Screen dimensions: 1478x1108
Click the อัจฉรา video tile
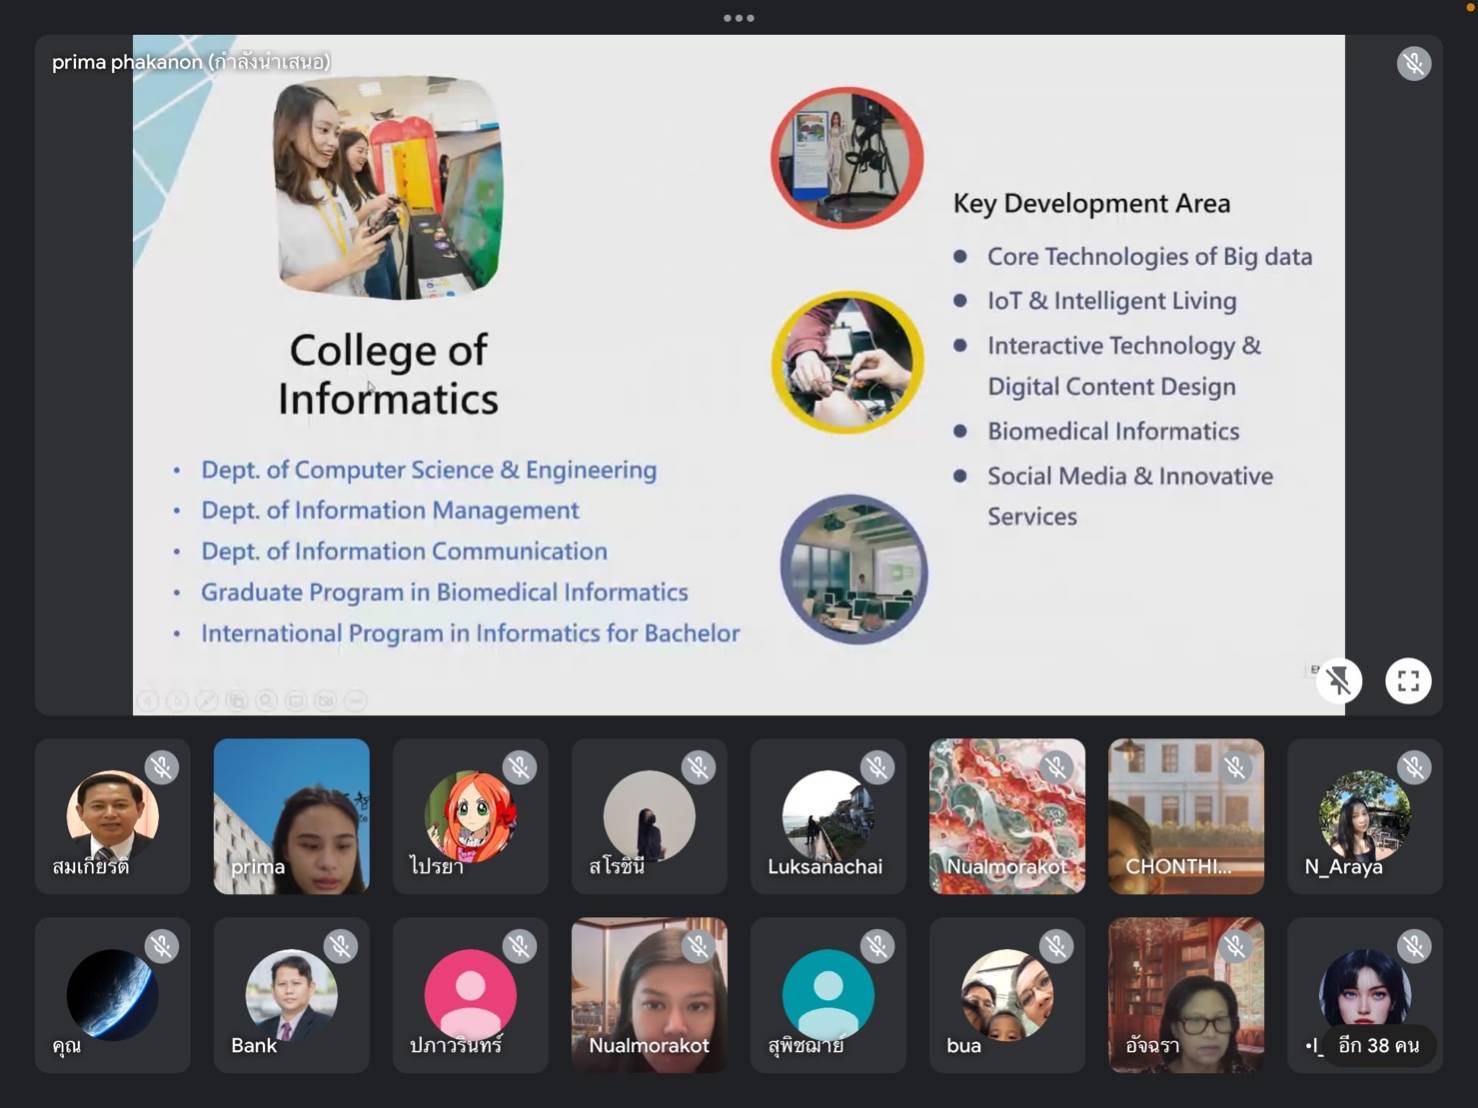click(1185, 995)
